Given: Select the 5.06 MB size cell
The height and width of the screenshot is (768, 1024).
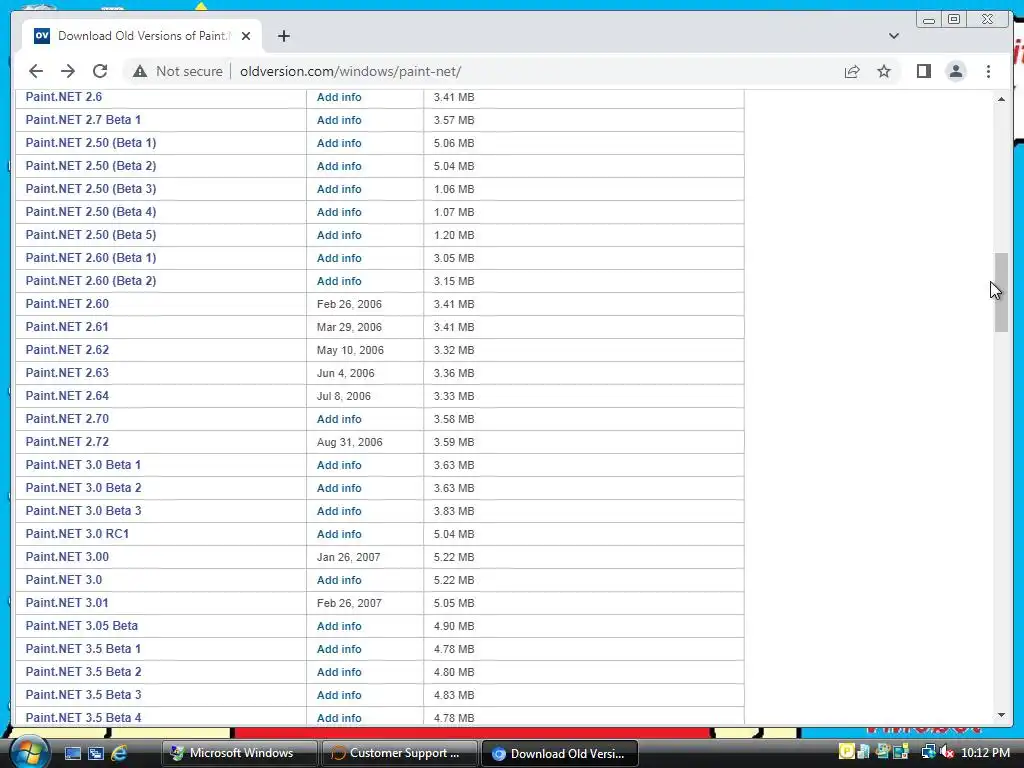Looking at the screenshot, I should 454,143.
